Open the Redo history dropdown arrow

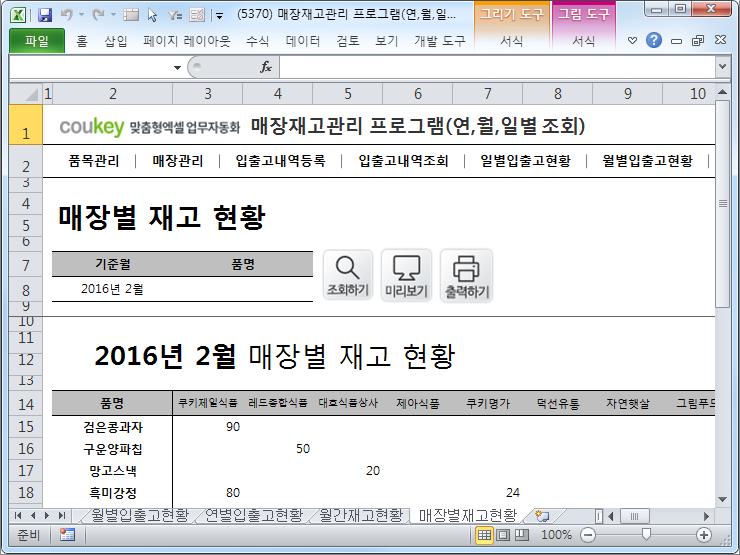click(113, 15)
